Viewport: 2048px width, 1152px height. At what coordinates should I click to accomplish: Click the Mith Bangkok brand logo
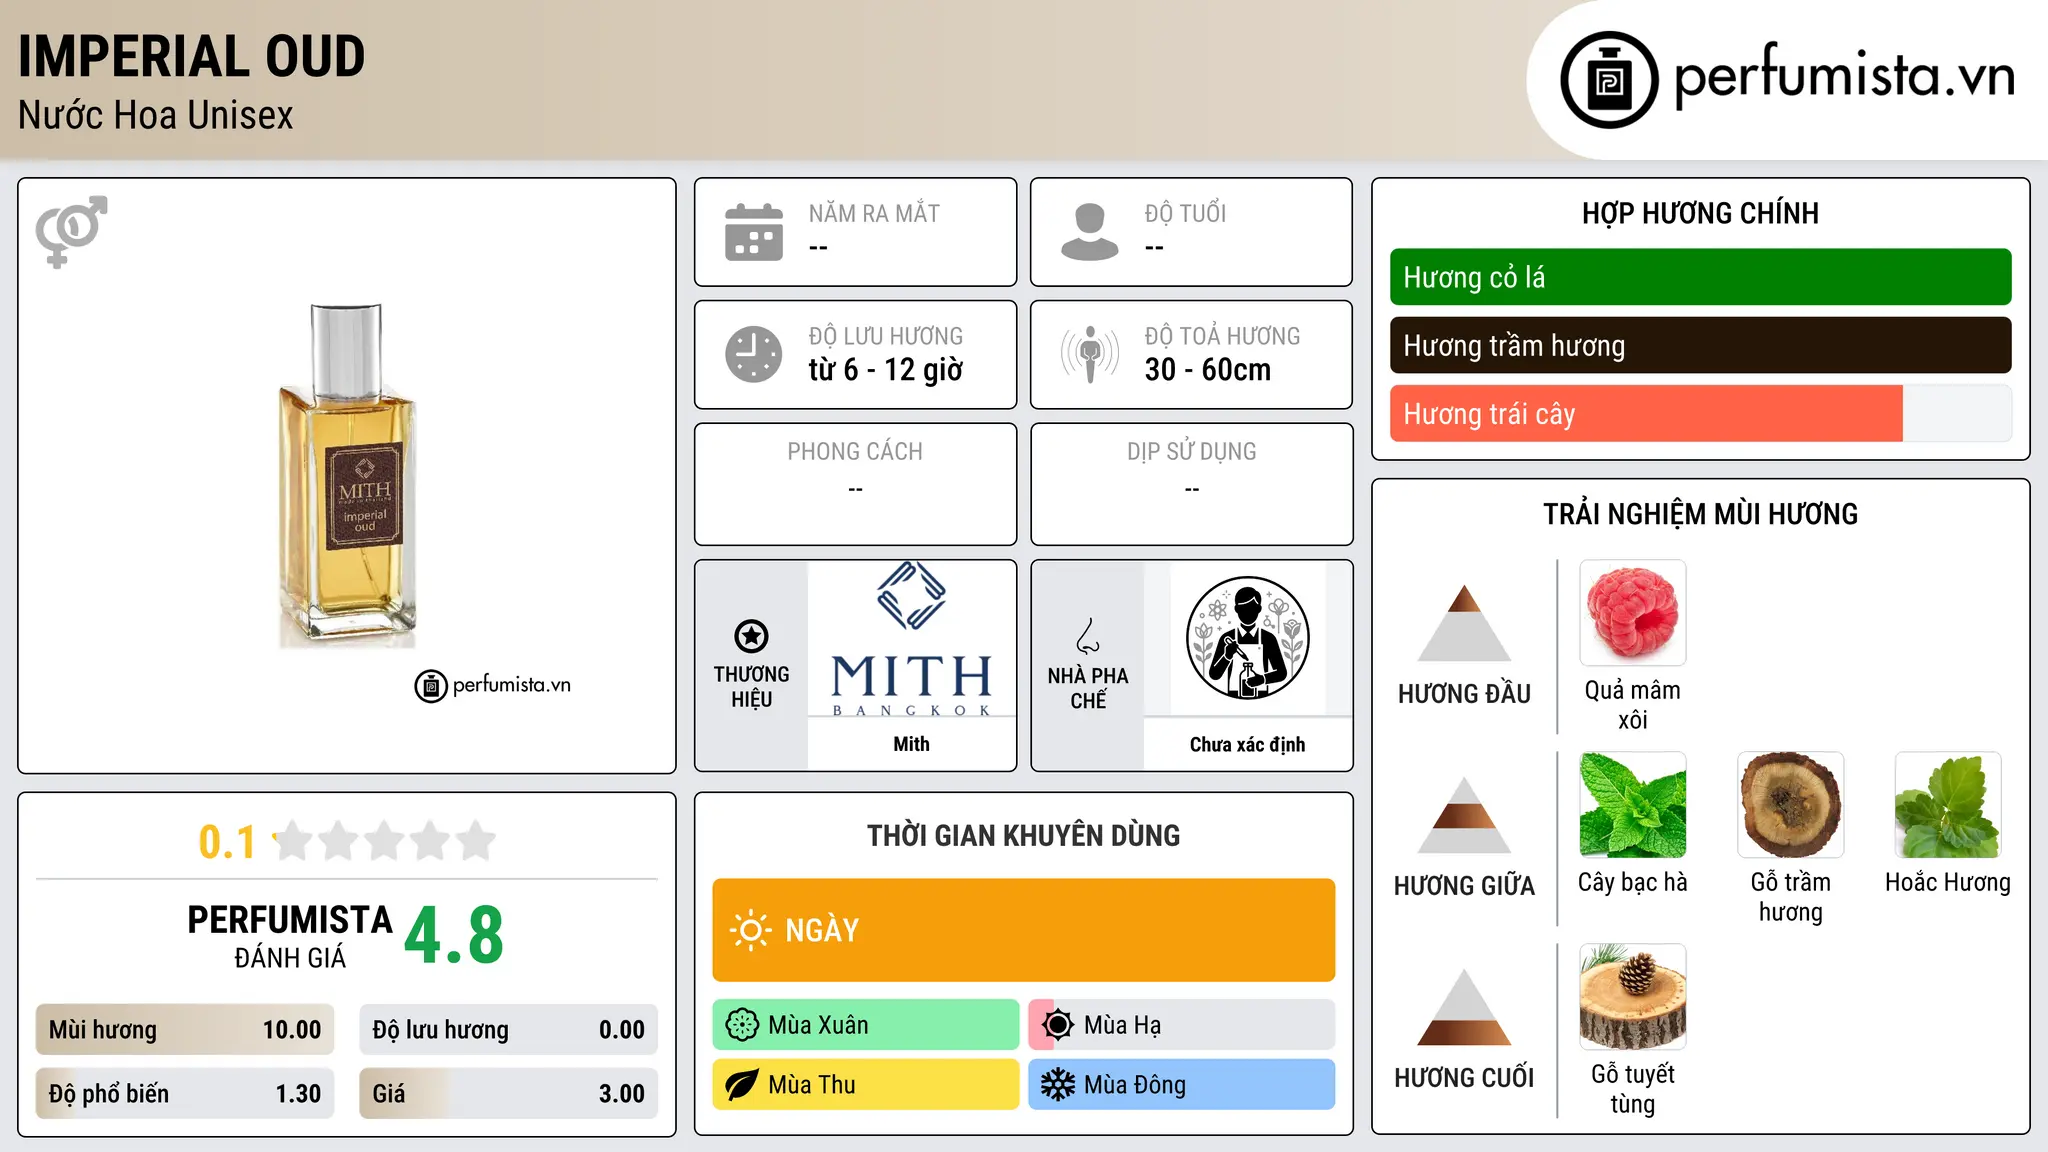pos(911,640)
